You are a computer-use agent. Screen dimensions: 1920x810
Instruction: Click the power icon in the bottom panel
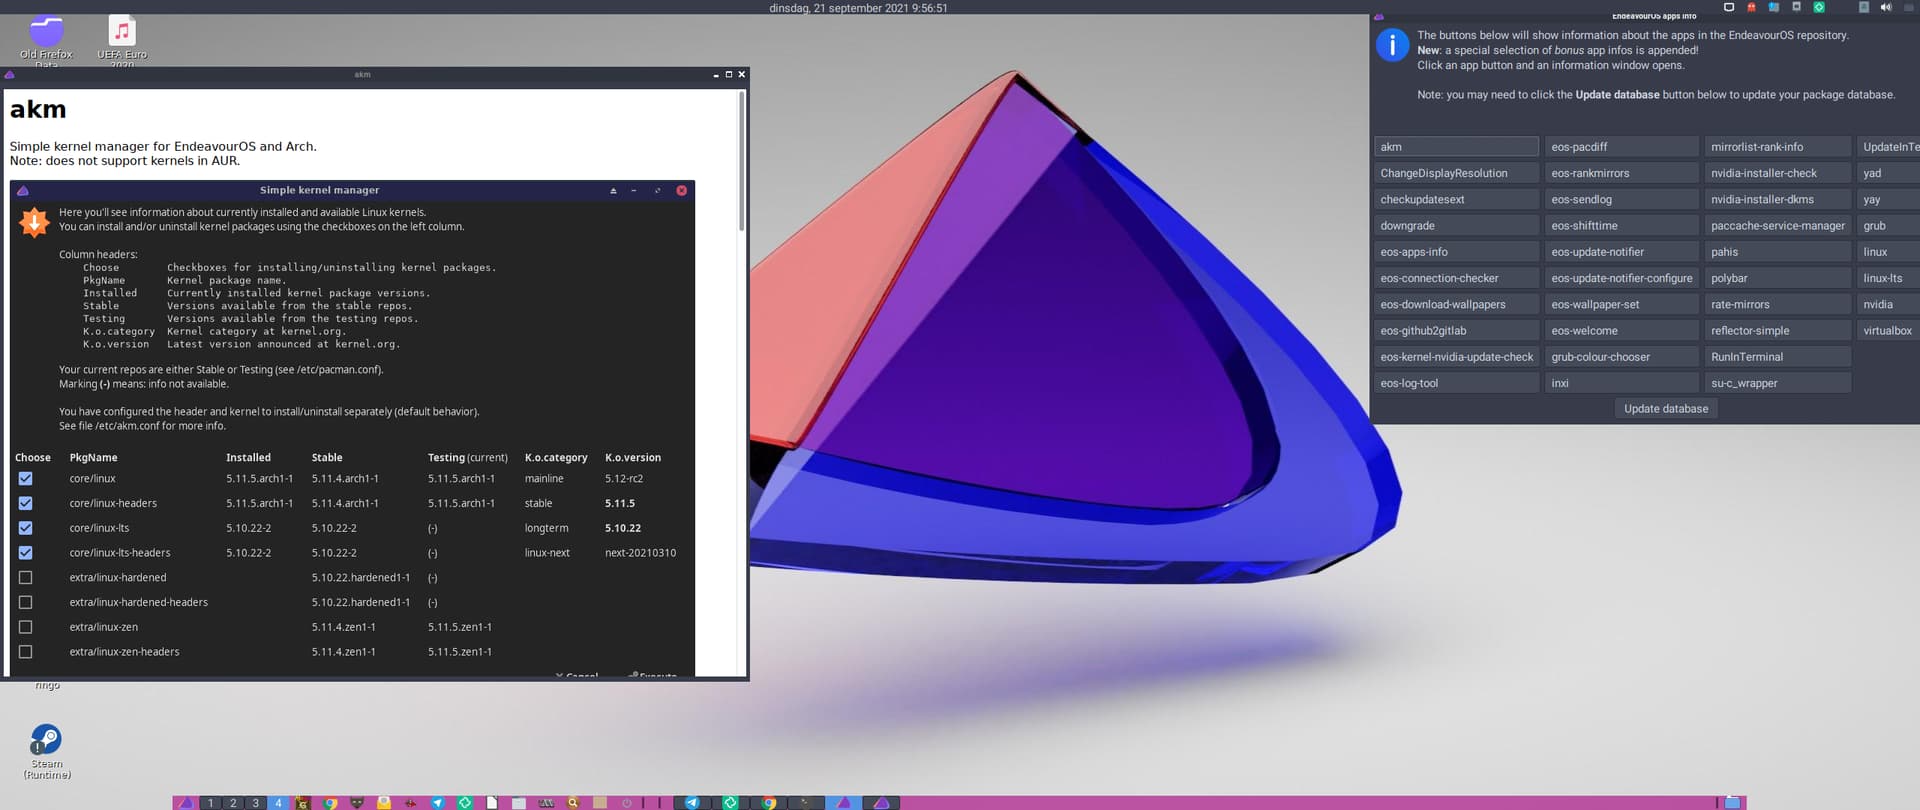coord(627,803)
